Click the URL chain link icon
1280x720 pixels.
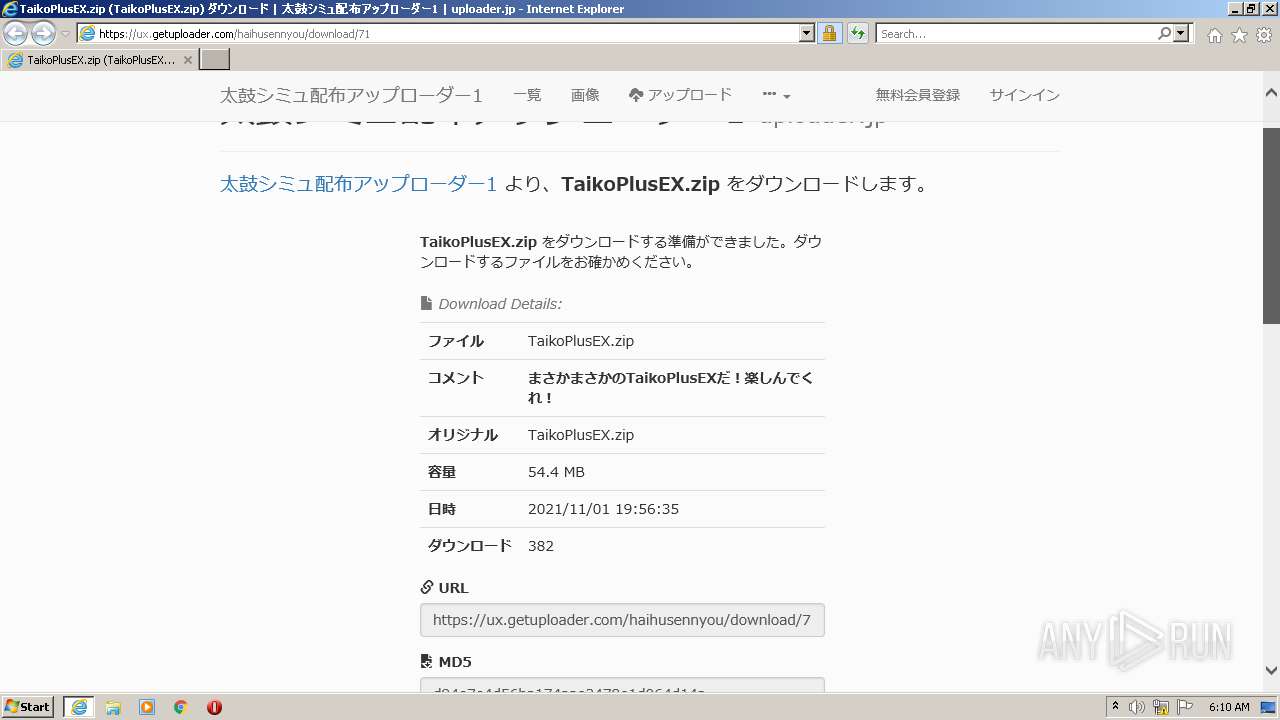click(x=427, y=587)
